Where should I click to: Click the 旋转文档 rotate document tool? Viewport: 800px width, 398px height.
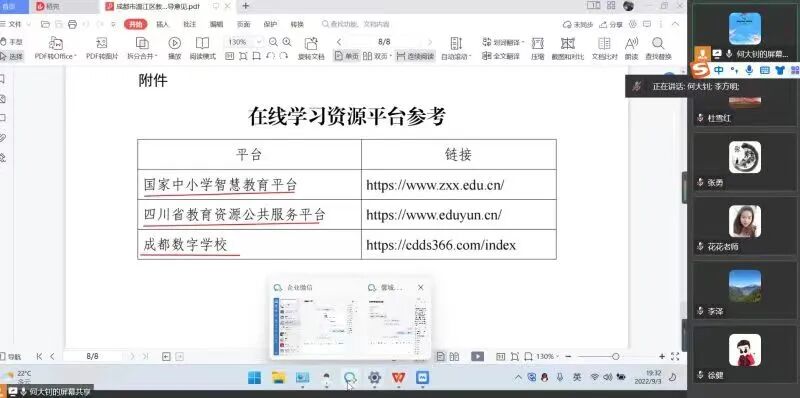point(311,48)
